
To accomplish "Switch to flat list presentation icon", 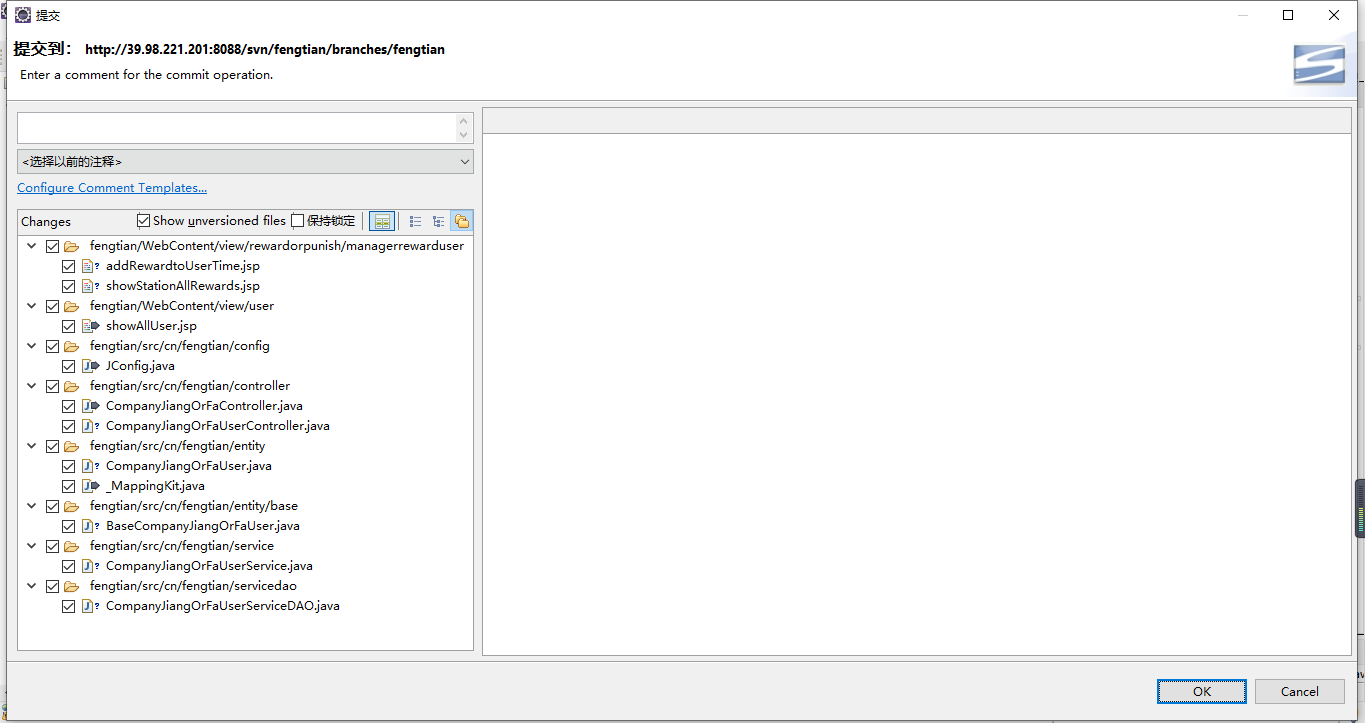I will 415,221.
